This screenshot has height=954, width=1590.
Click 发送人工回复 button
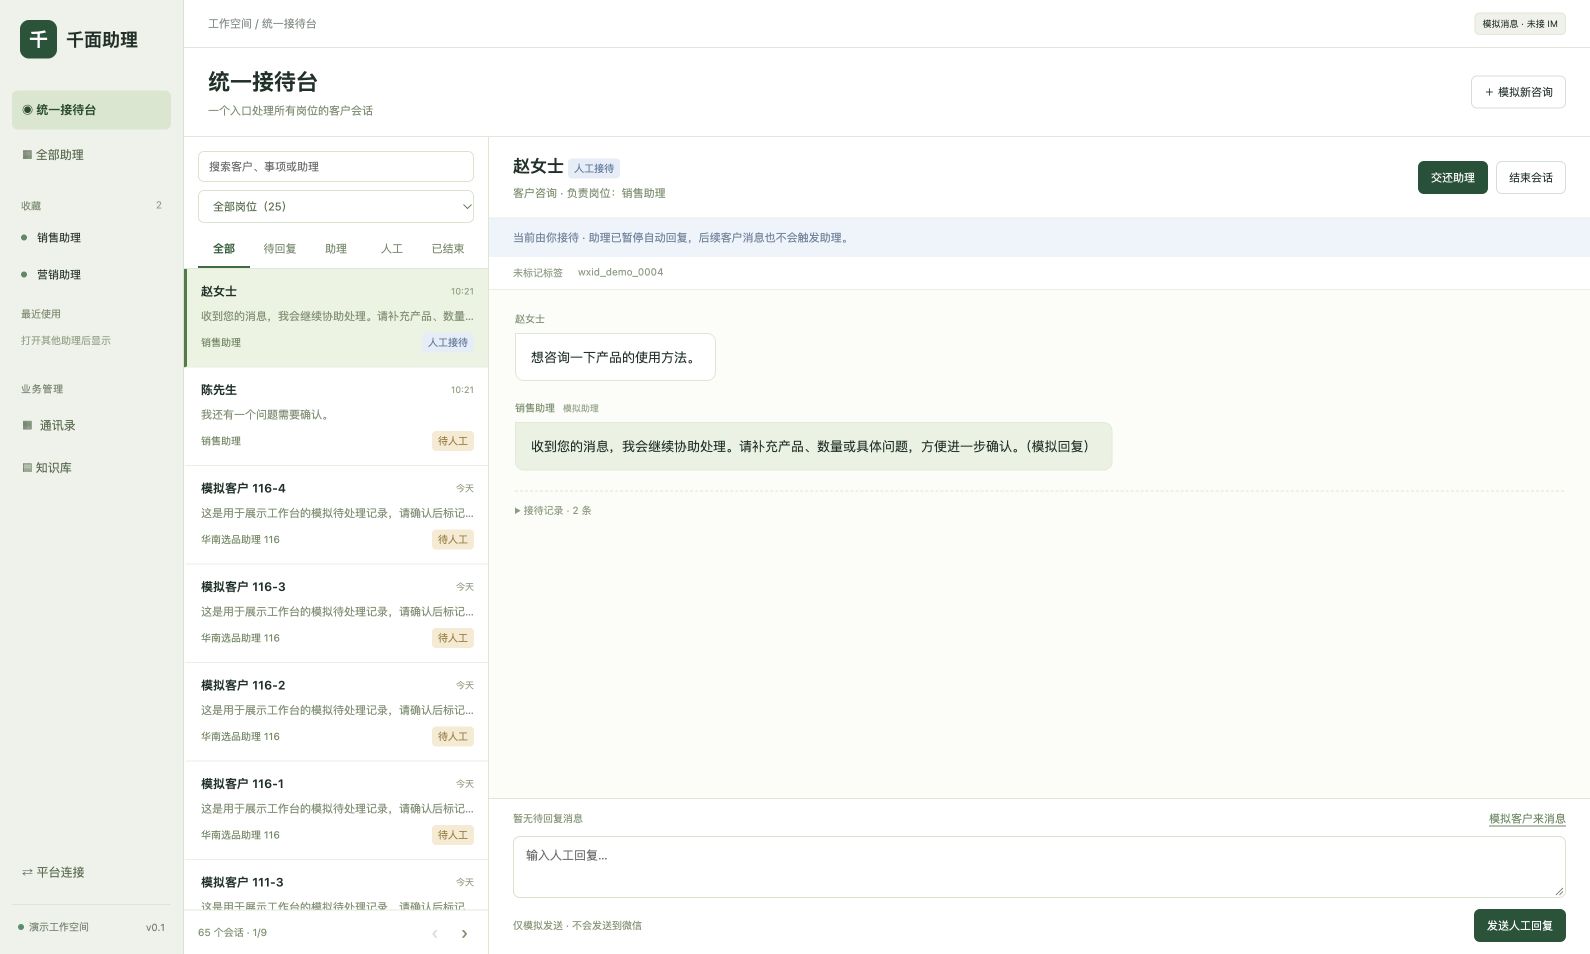pyautogui.click(x=1519, y=926)
